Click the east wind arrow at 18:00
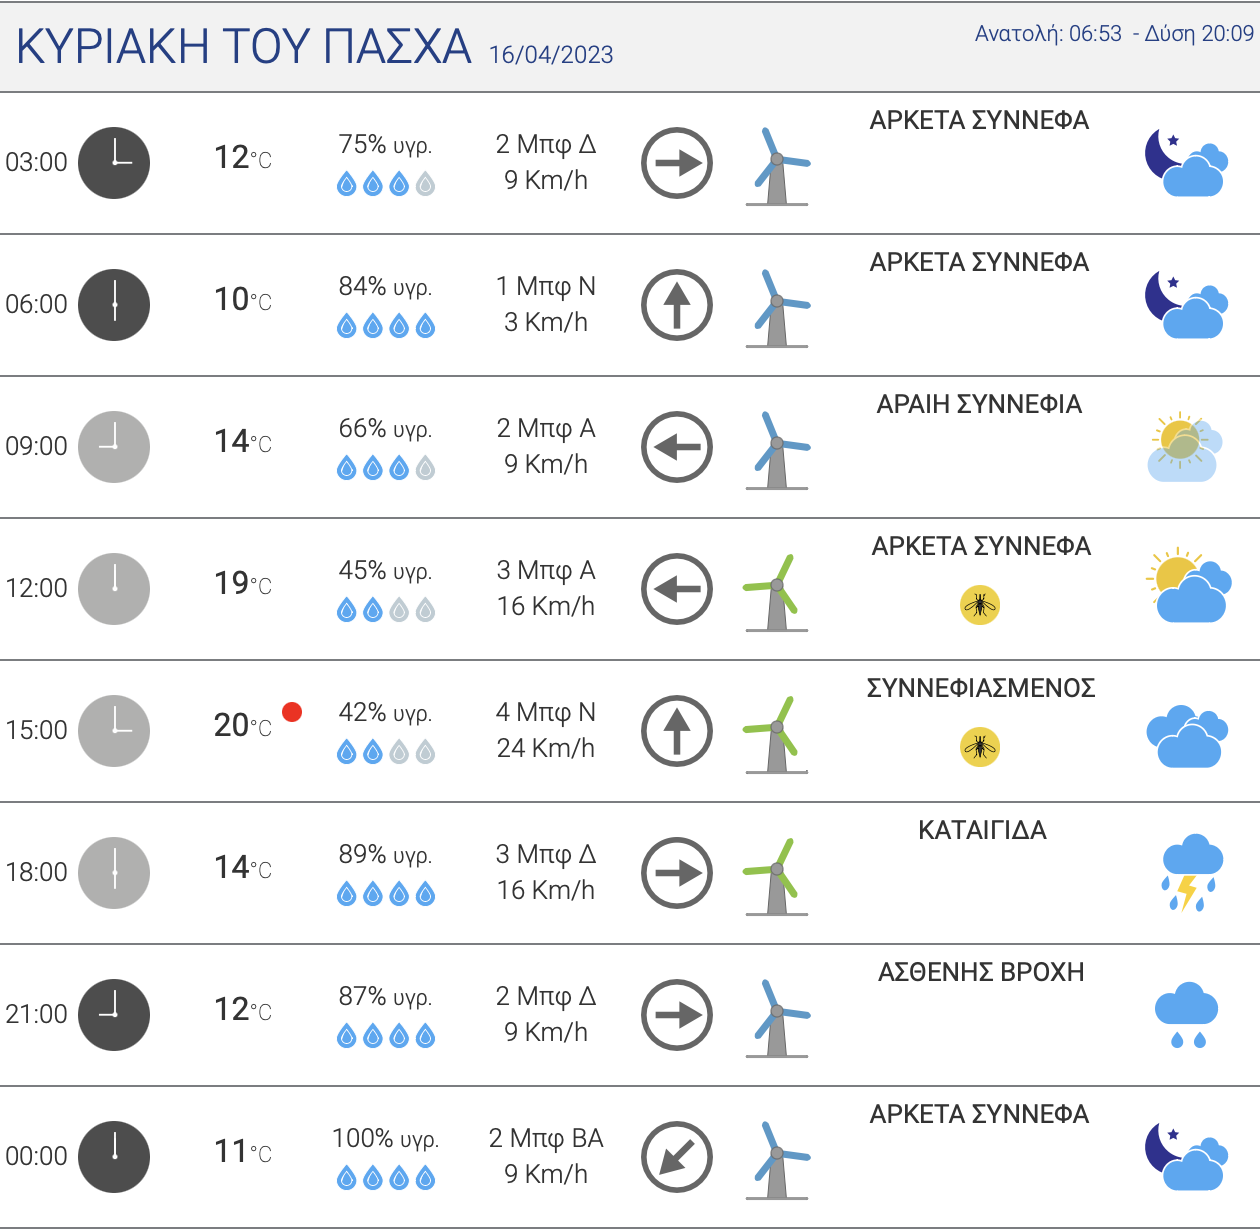1260x1232 pixels. click(677, 873)
